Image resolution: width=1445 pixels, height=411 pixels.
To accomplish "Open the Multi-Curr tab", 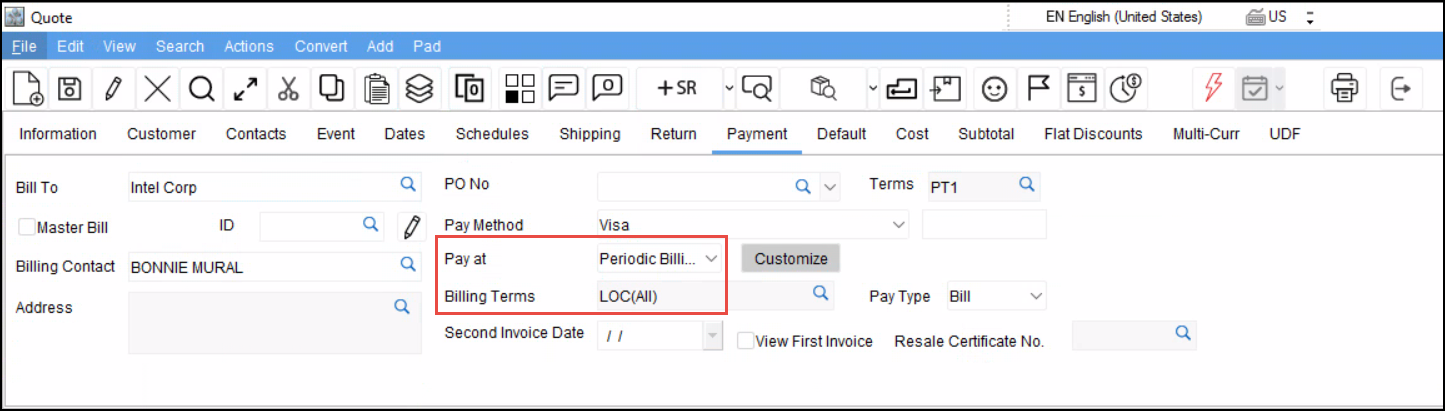I will (x=1206, y=134).
